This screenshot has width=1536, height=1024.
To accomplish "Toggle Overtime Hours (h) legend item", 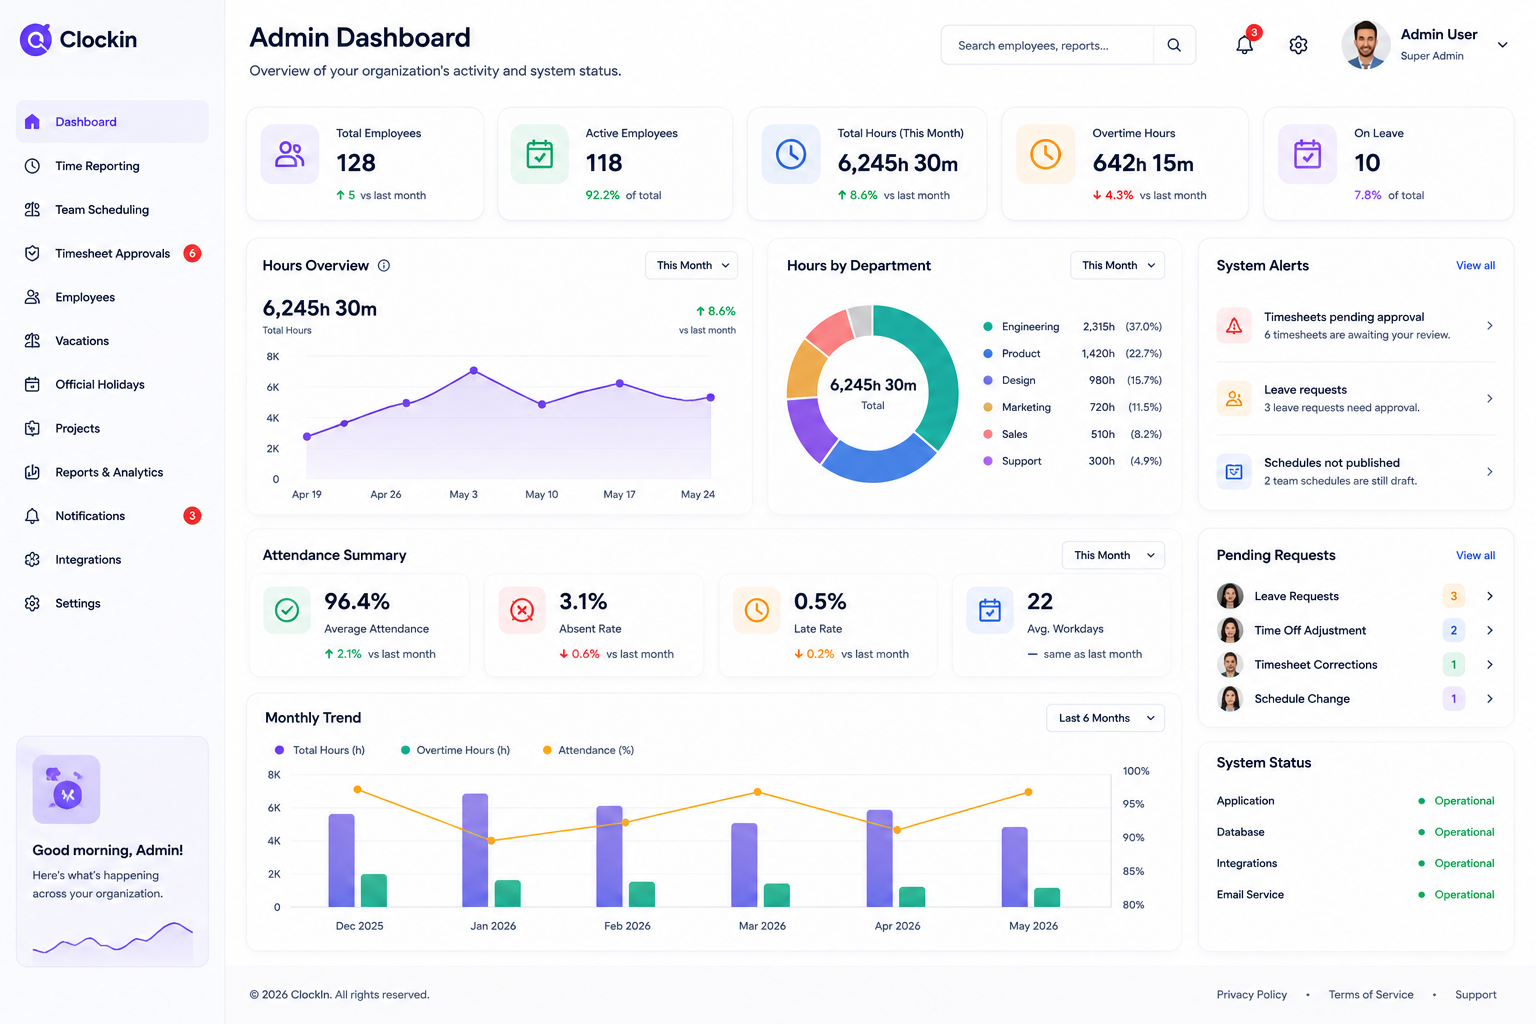I will pos(455,750).
